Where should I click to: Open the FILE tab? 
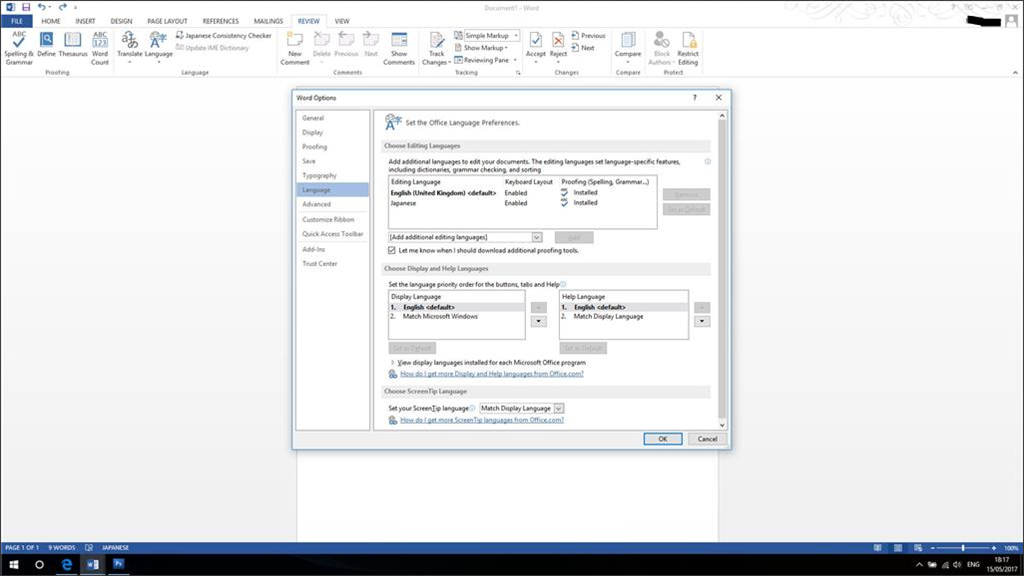(x=17, y=21)
